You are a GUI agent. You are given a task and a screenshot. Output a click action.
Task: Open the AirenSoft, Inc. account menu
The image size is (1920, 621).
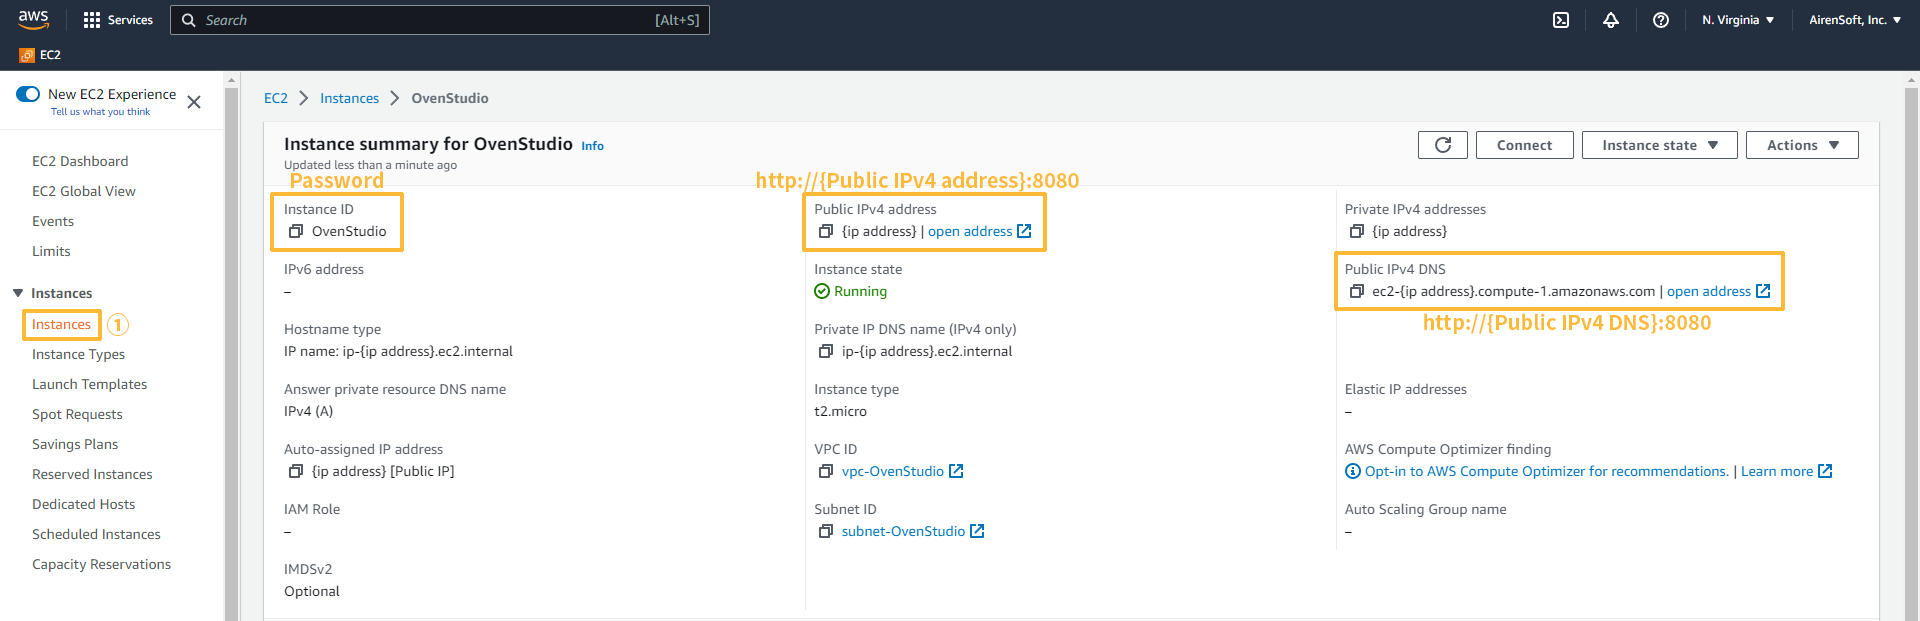tap(1855, 20)
